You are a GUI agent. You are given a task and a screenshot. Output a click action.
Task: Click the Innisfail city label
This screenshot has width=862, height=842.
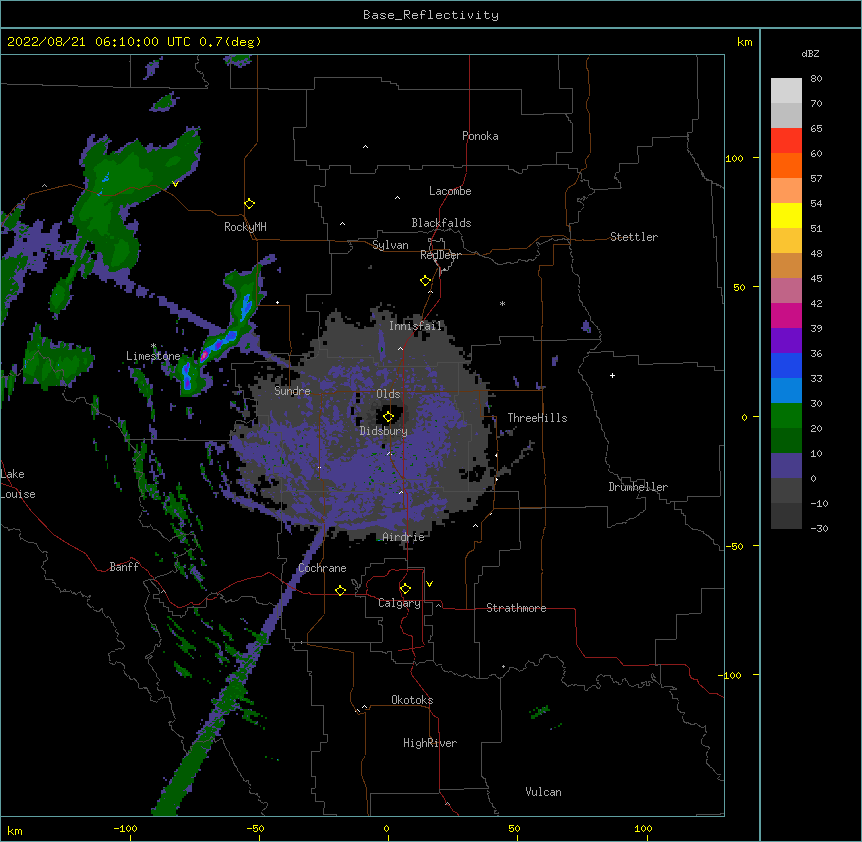point(415,326)
